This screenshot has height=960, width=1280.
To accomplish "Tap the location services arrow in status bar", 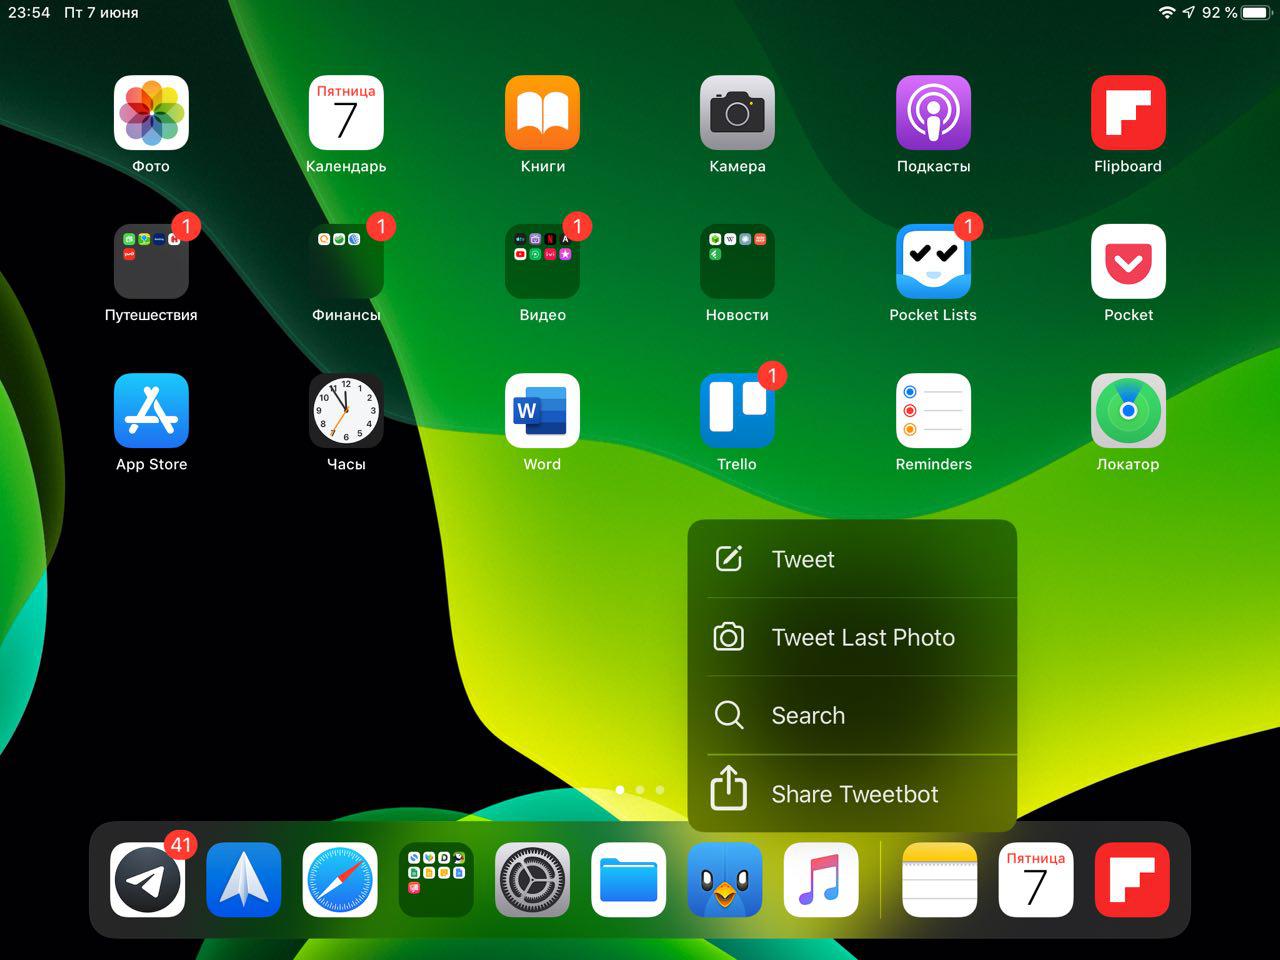I will (x=1189, y=12).
